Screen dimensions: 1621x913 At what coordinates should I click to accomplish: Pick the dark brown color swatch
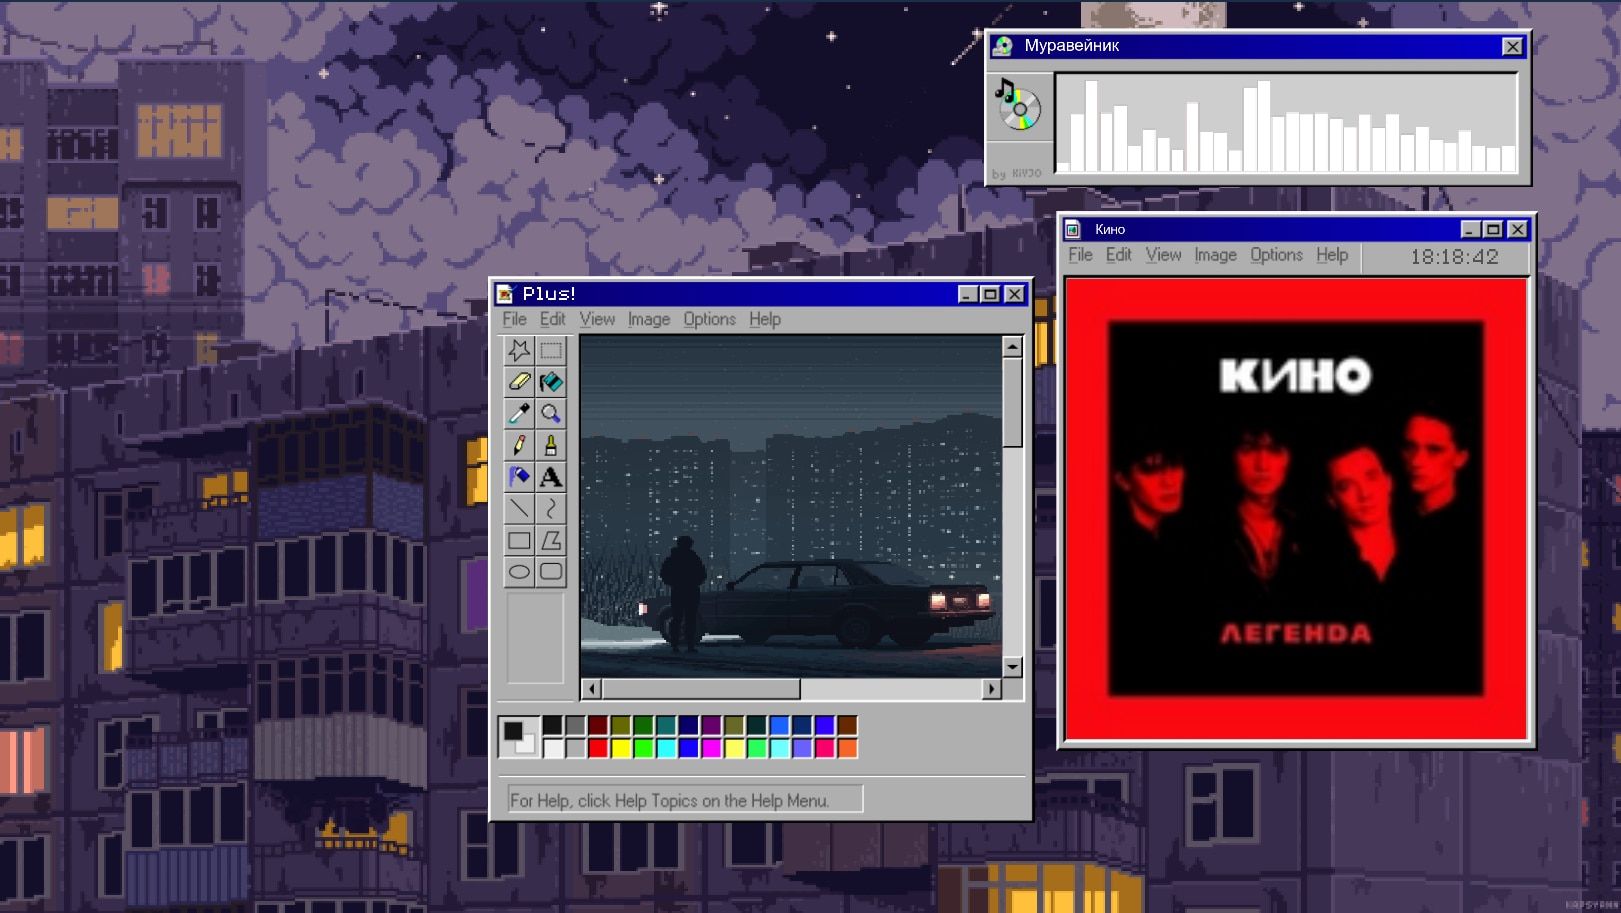click(x=847, y=726)
